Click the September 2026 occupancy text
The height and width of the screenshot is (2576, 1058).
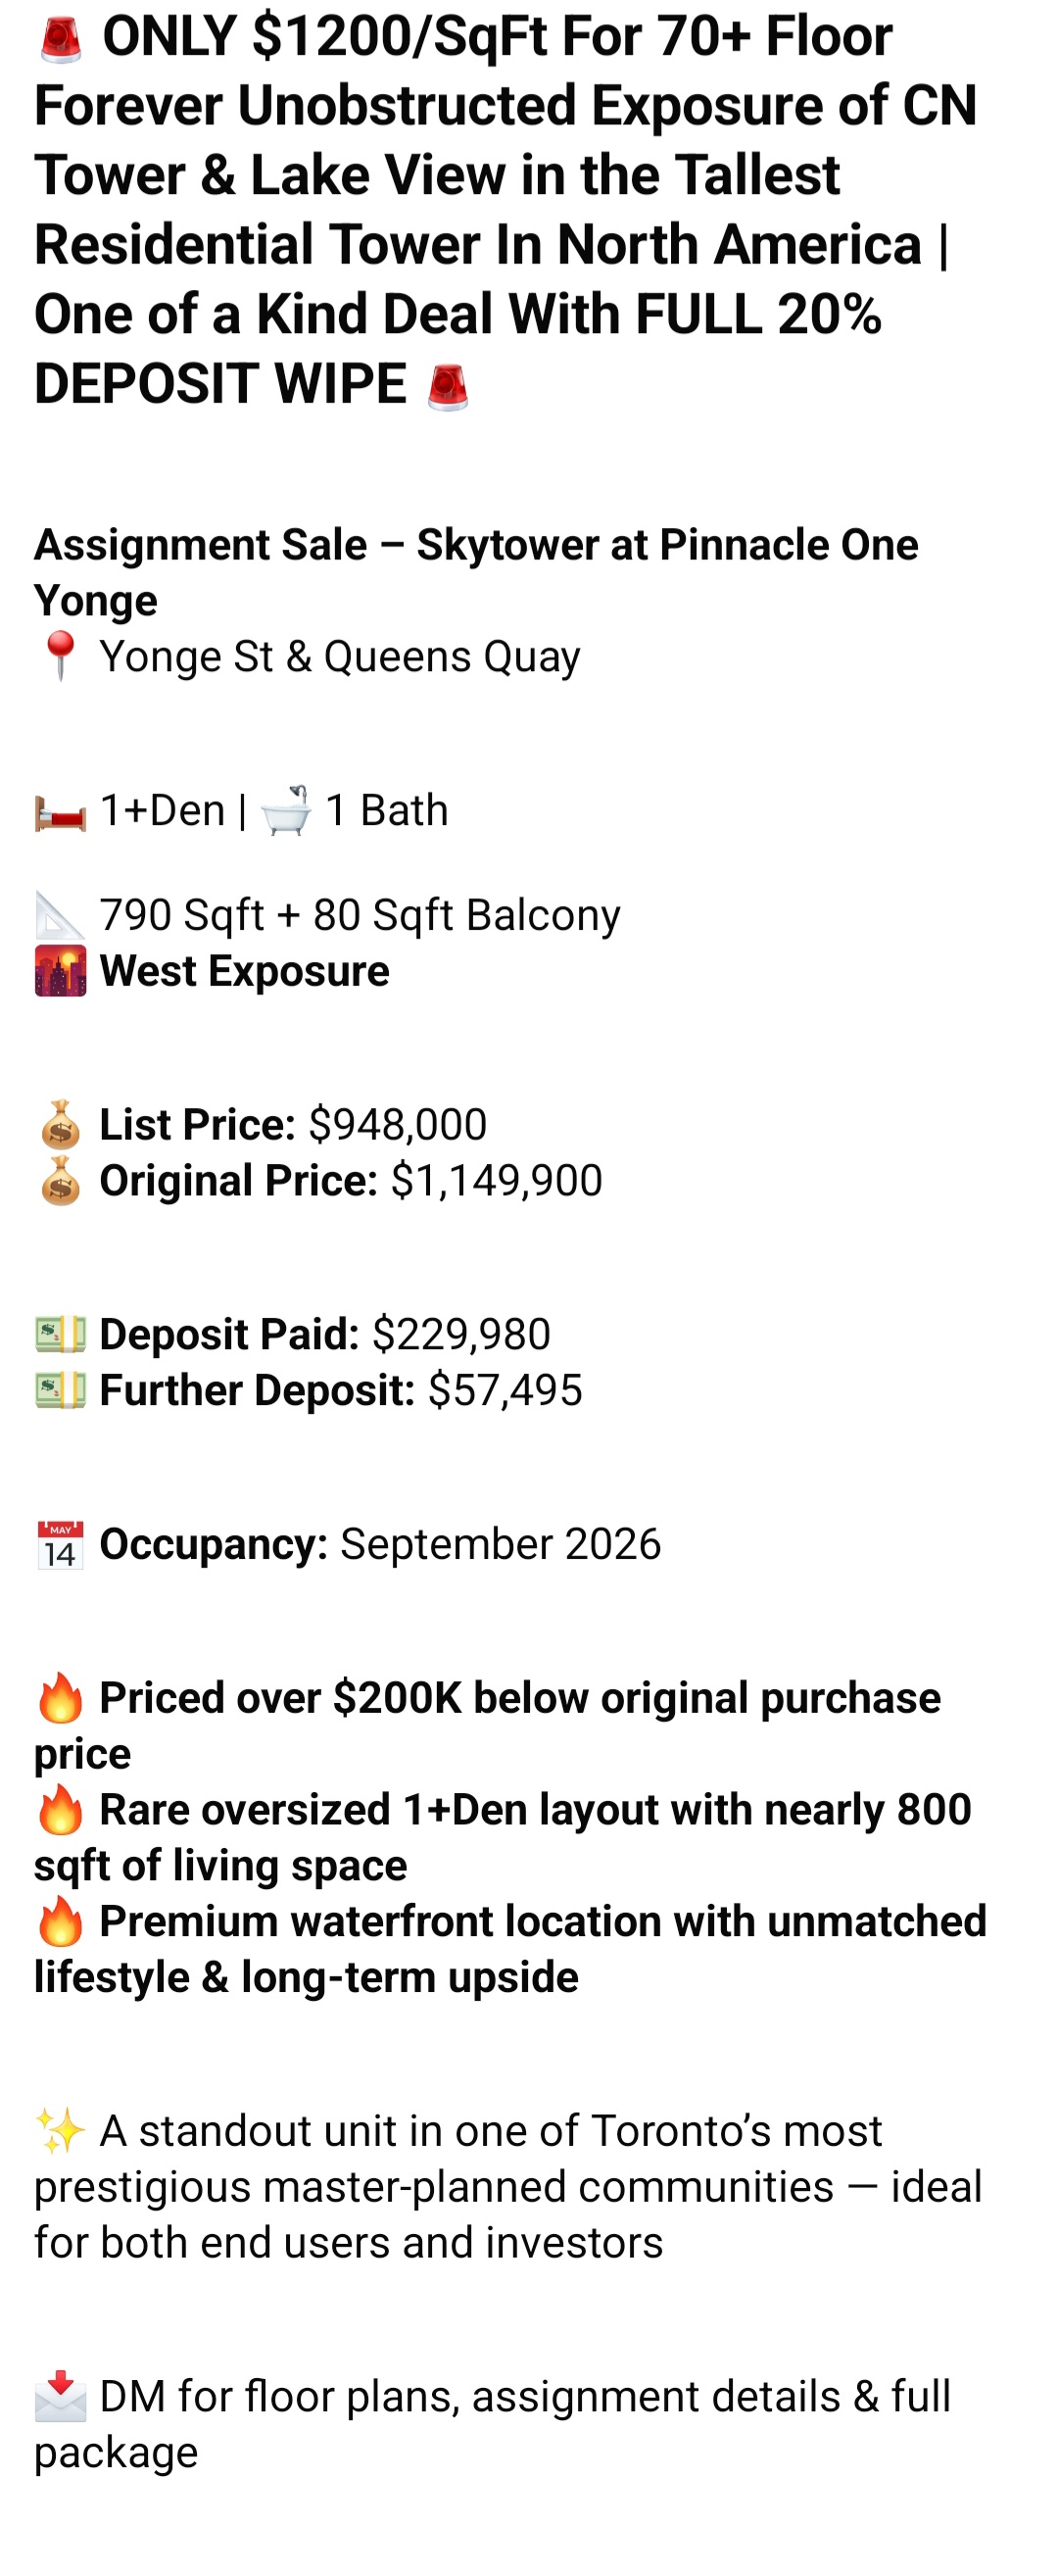[x=500, y=1545]
